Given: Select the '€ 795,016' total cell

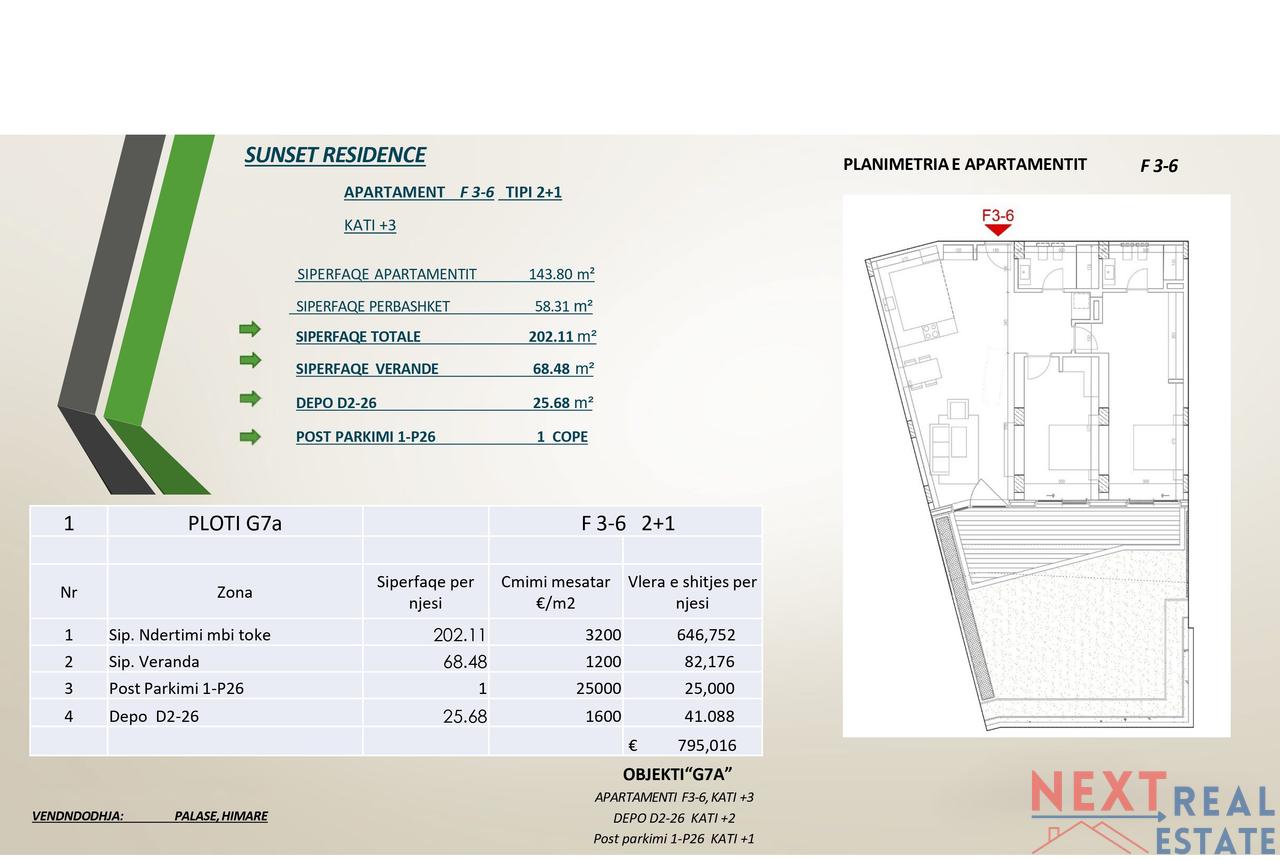Looking at the screenshot, I should pos(692,744).
